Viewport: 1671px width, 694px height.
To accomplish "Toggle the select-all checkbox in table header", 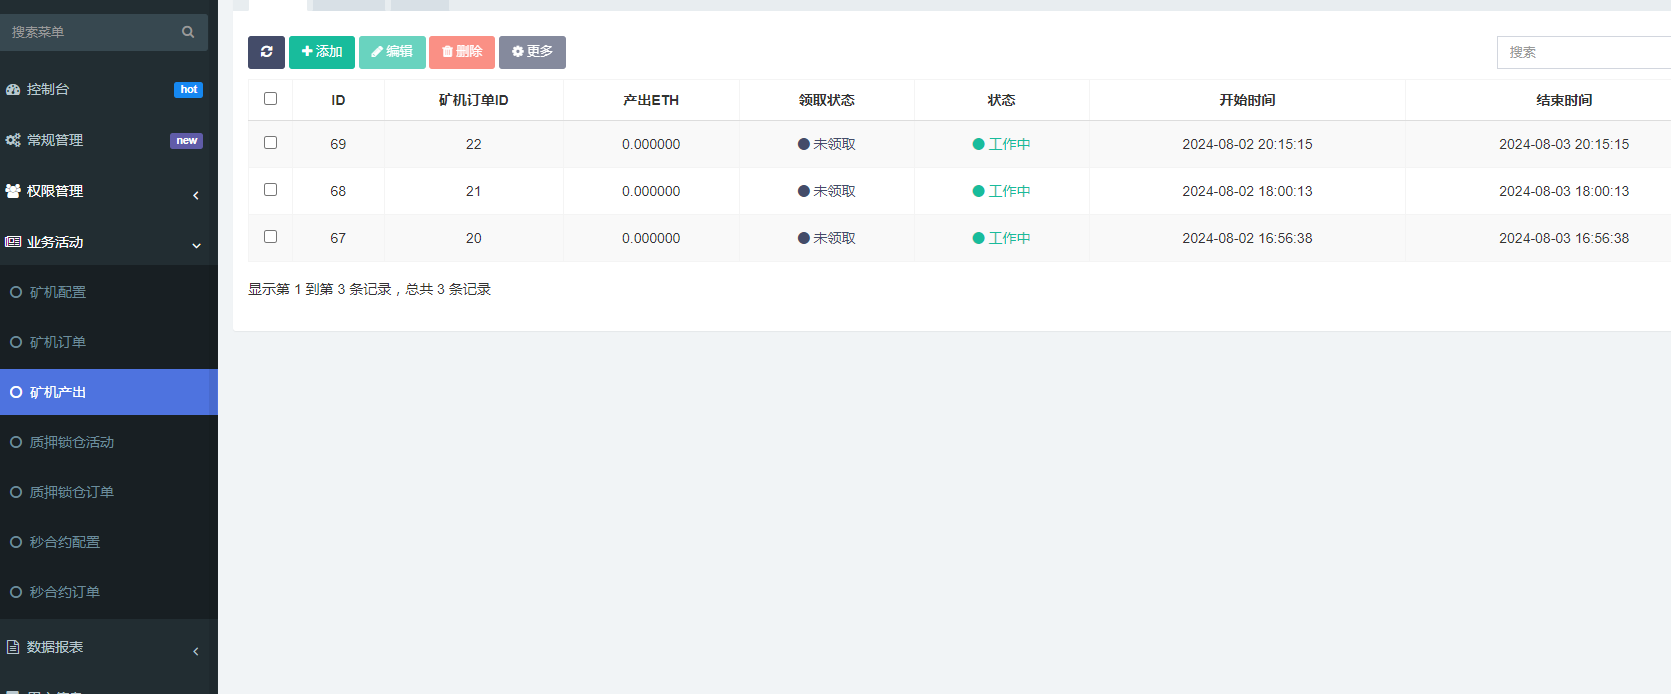I will click(x=270, y=99).
